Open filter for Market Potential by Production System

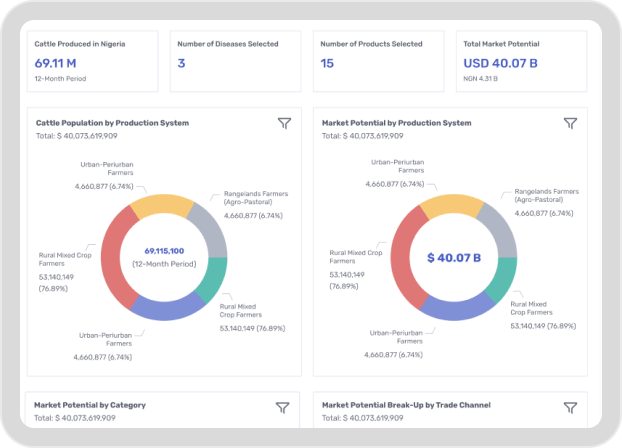pyautogui.click(x=570, y=123)
